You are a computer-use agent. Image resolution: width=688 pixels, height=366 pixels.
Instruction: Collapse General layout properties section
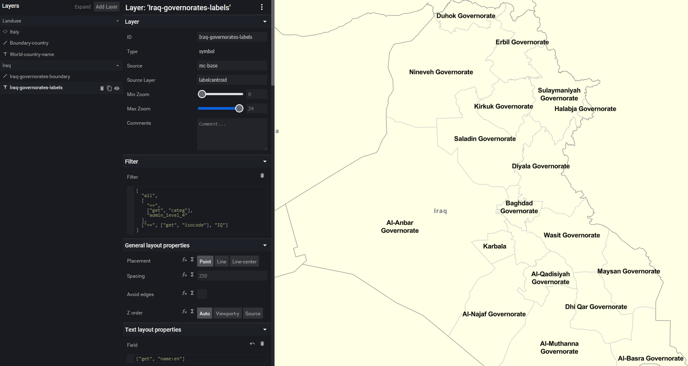[265, 245]
